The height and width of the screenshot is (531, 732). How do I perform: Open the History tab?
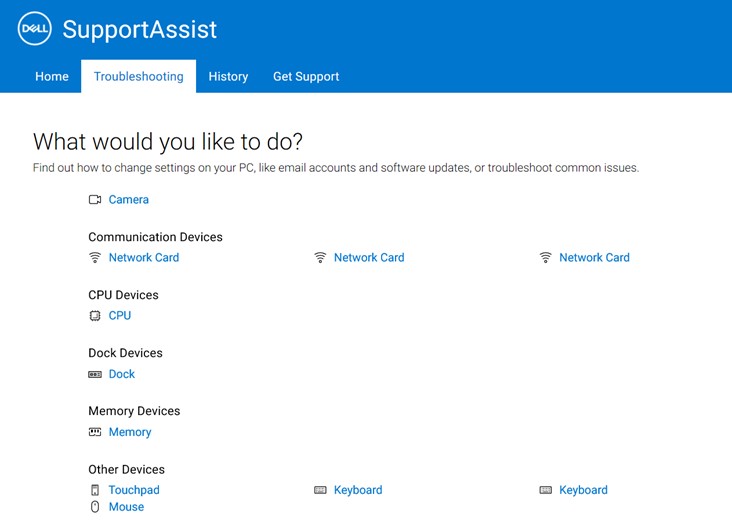pyautogui.click(x=228, y=77)
